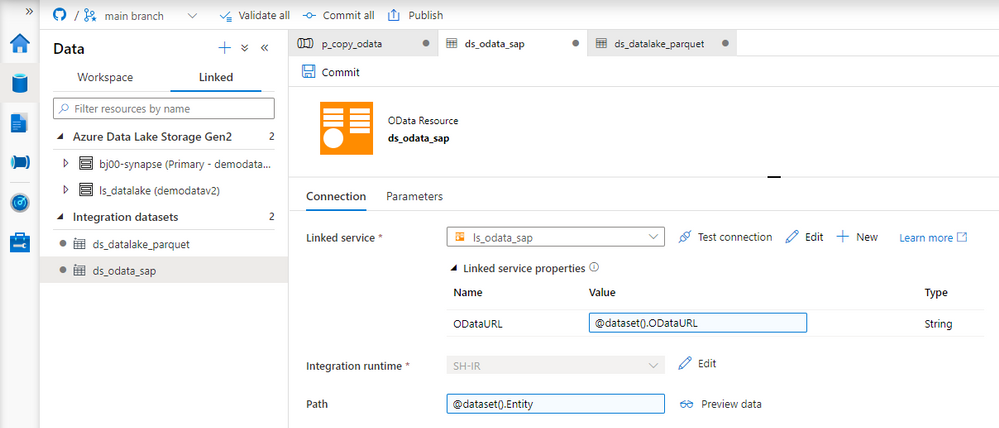Open the Linked service ls_odata_sap dropdown
The image size is (999, 428).
(556, 237)
